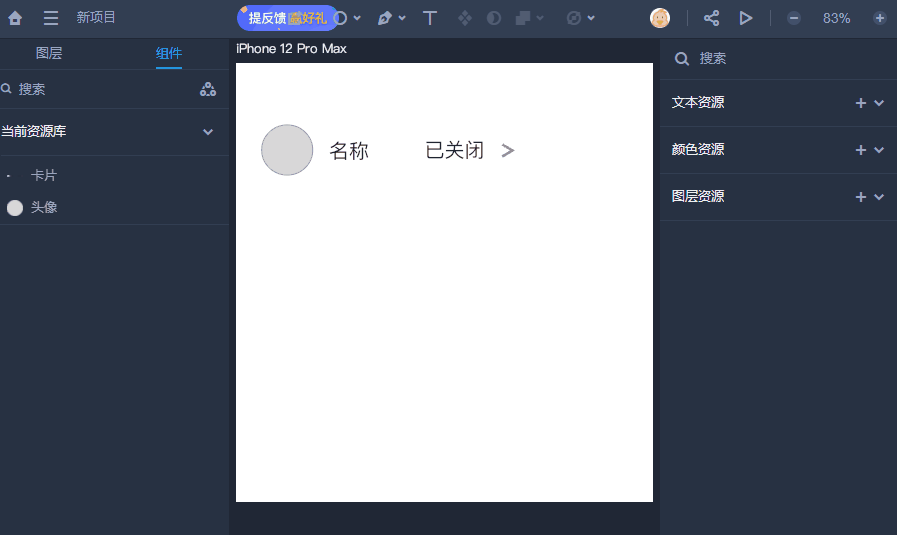The width and height of the screenshot is (897, 535).
Task: Collapse the 当前资源库 section chevron
Action: [208, 132]
